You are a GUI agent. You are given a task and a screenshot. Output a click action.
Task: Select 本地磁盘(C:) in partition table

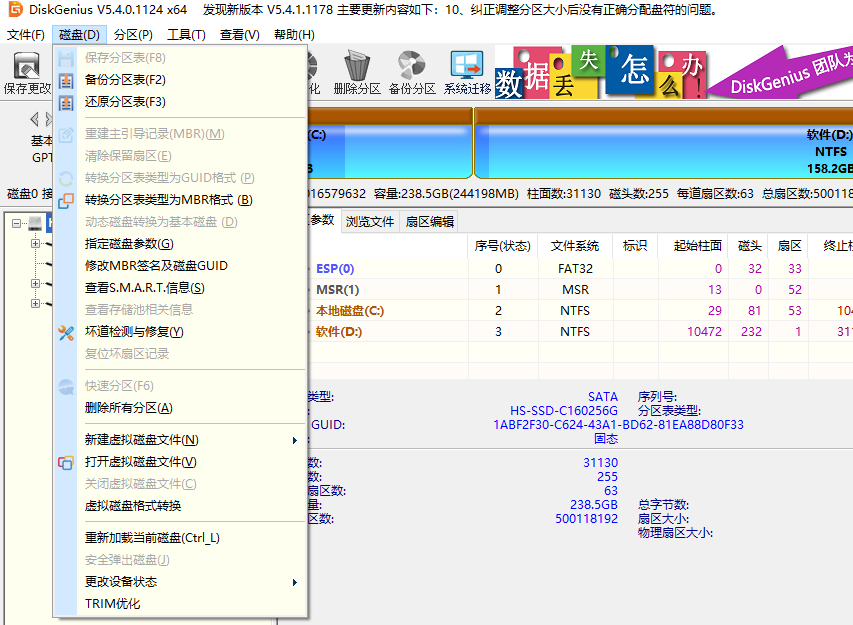point(350,311)
